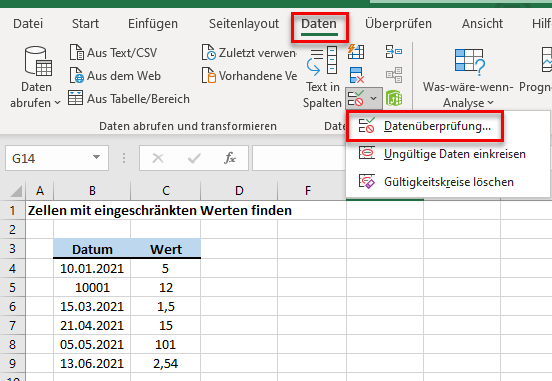Image resolution: width=552 pixels, height=381 pixels.
Task: Click the Blitzvorschau flash fill icon
Action: click(x=356, y=52)
